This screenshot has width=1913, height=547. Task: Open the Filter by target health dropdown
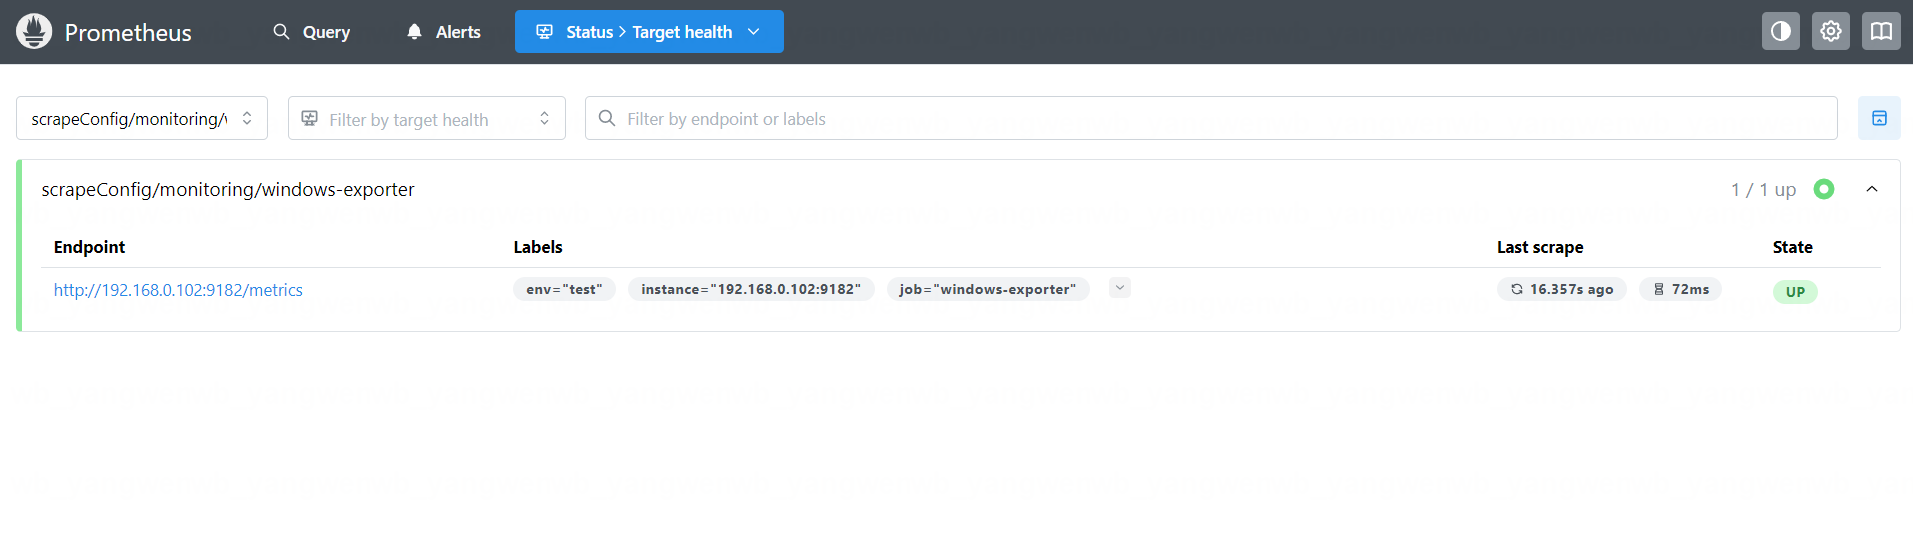[x=426, y=118]
